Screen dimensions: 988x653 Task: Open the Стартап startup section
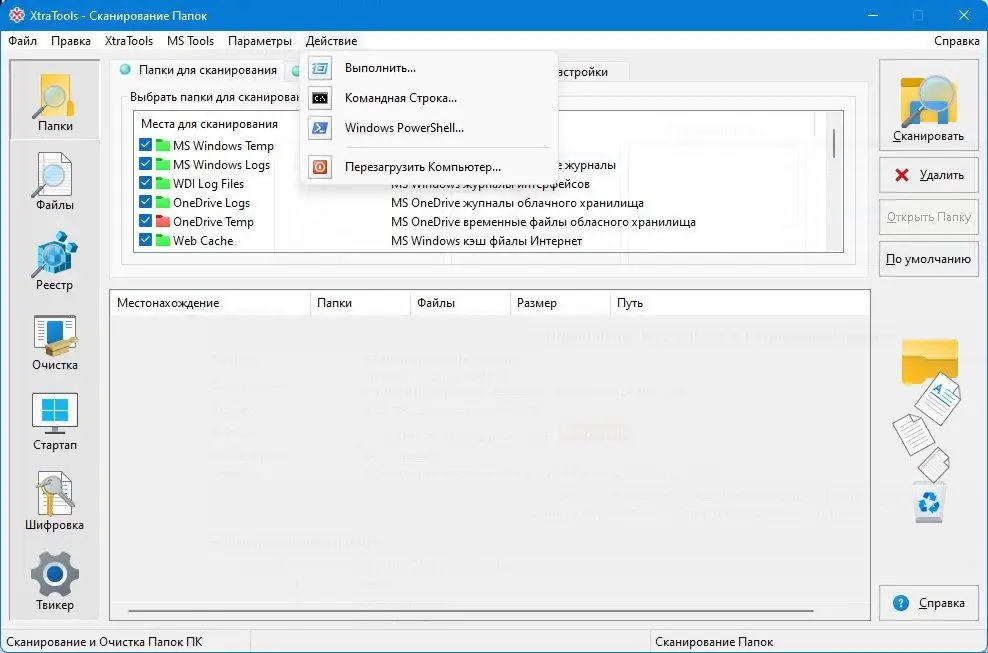click(x=55, y=422)
